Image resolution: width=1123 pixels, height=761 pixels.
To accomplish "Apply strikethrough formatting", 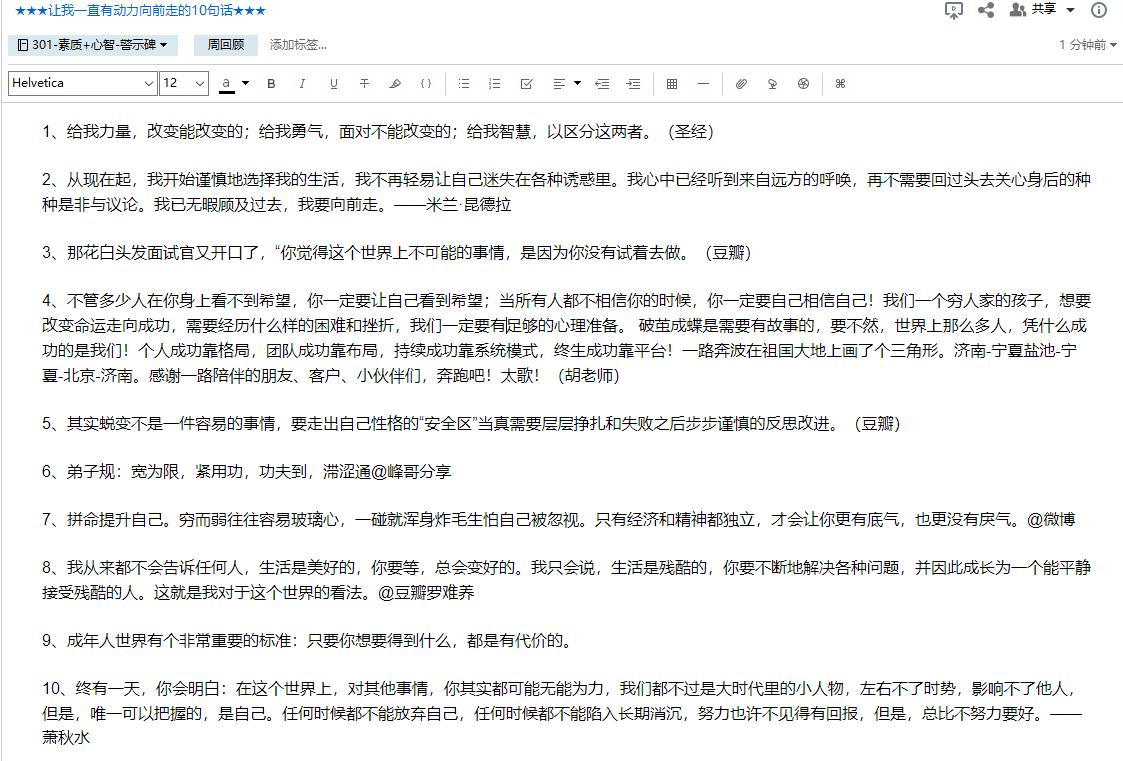I will coord(364,84).
